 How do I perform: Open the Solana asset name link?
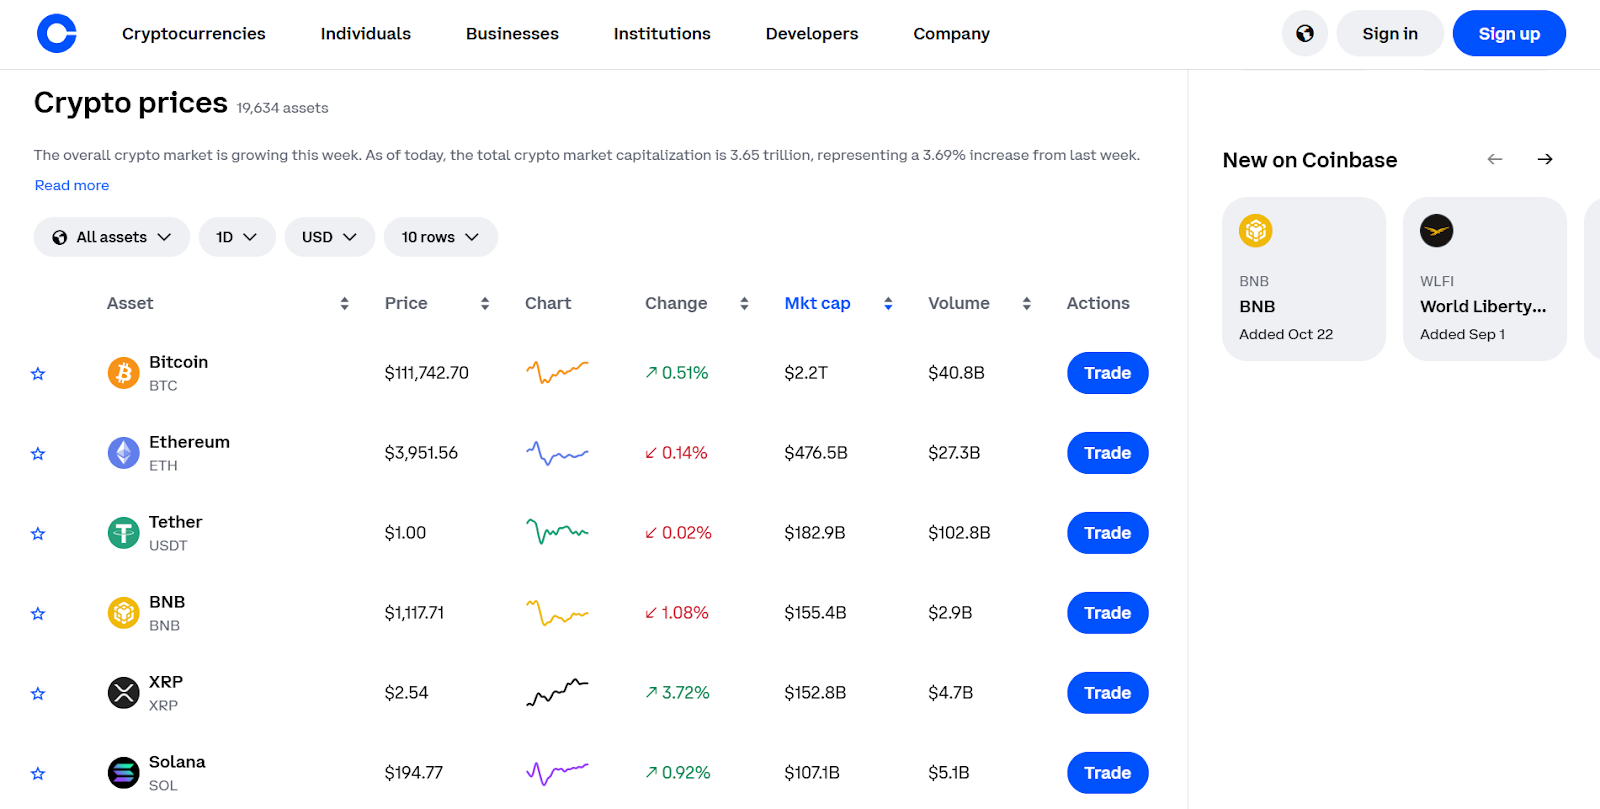click(x=178, y=762)
